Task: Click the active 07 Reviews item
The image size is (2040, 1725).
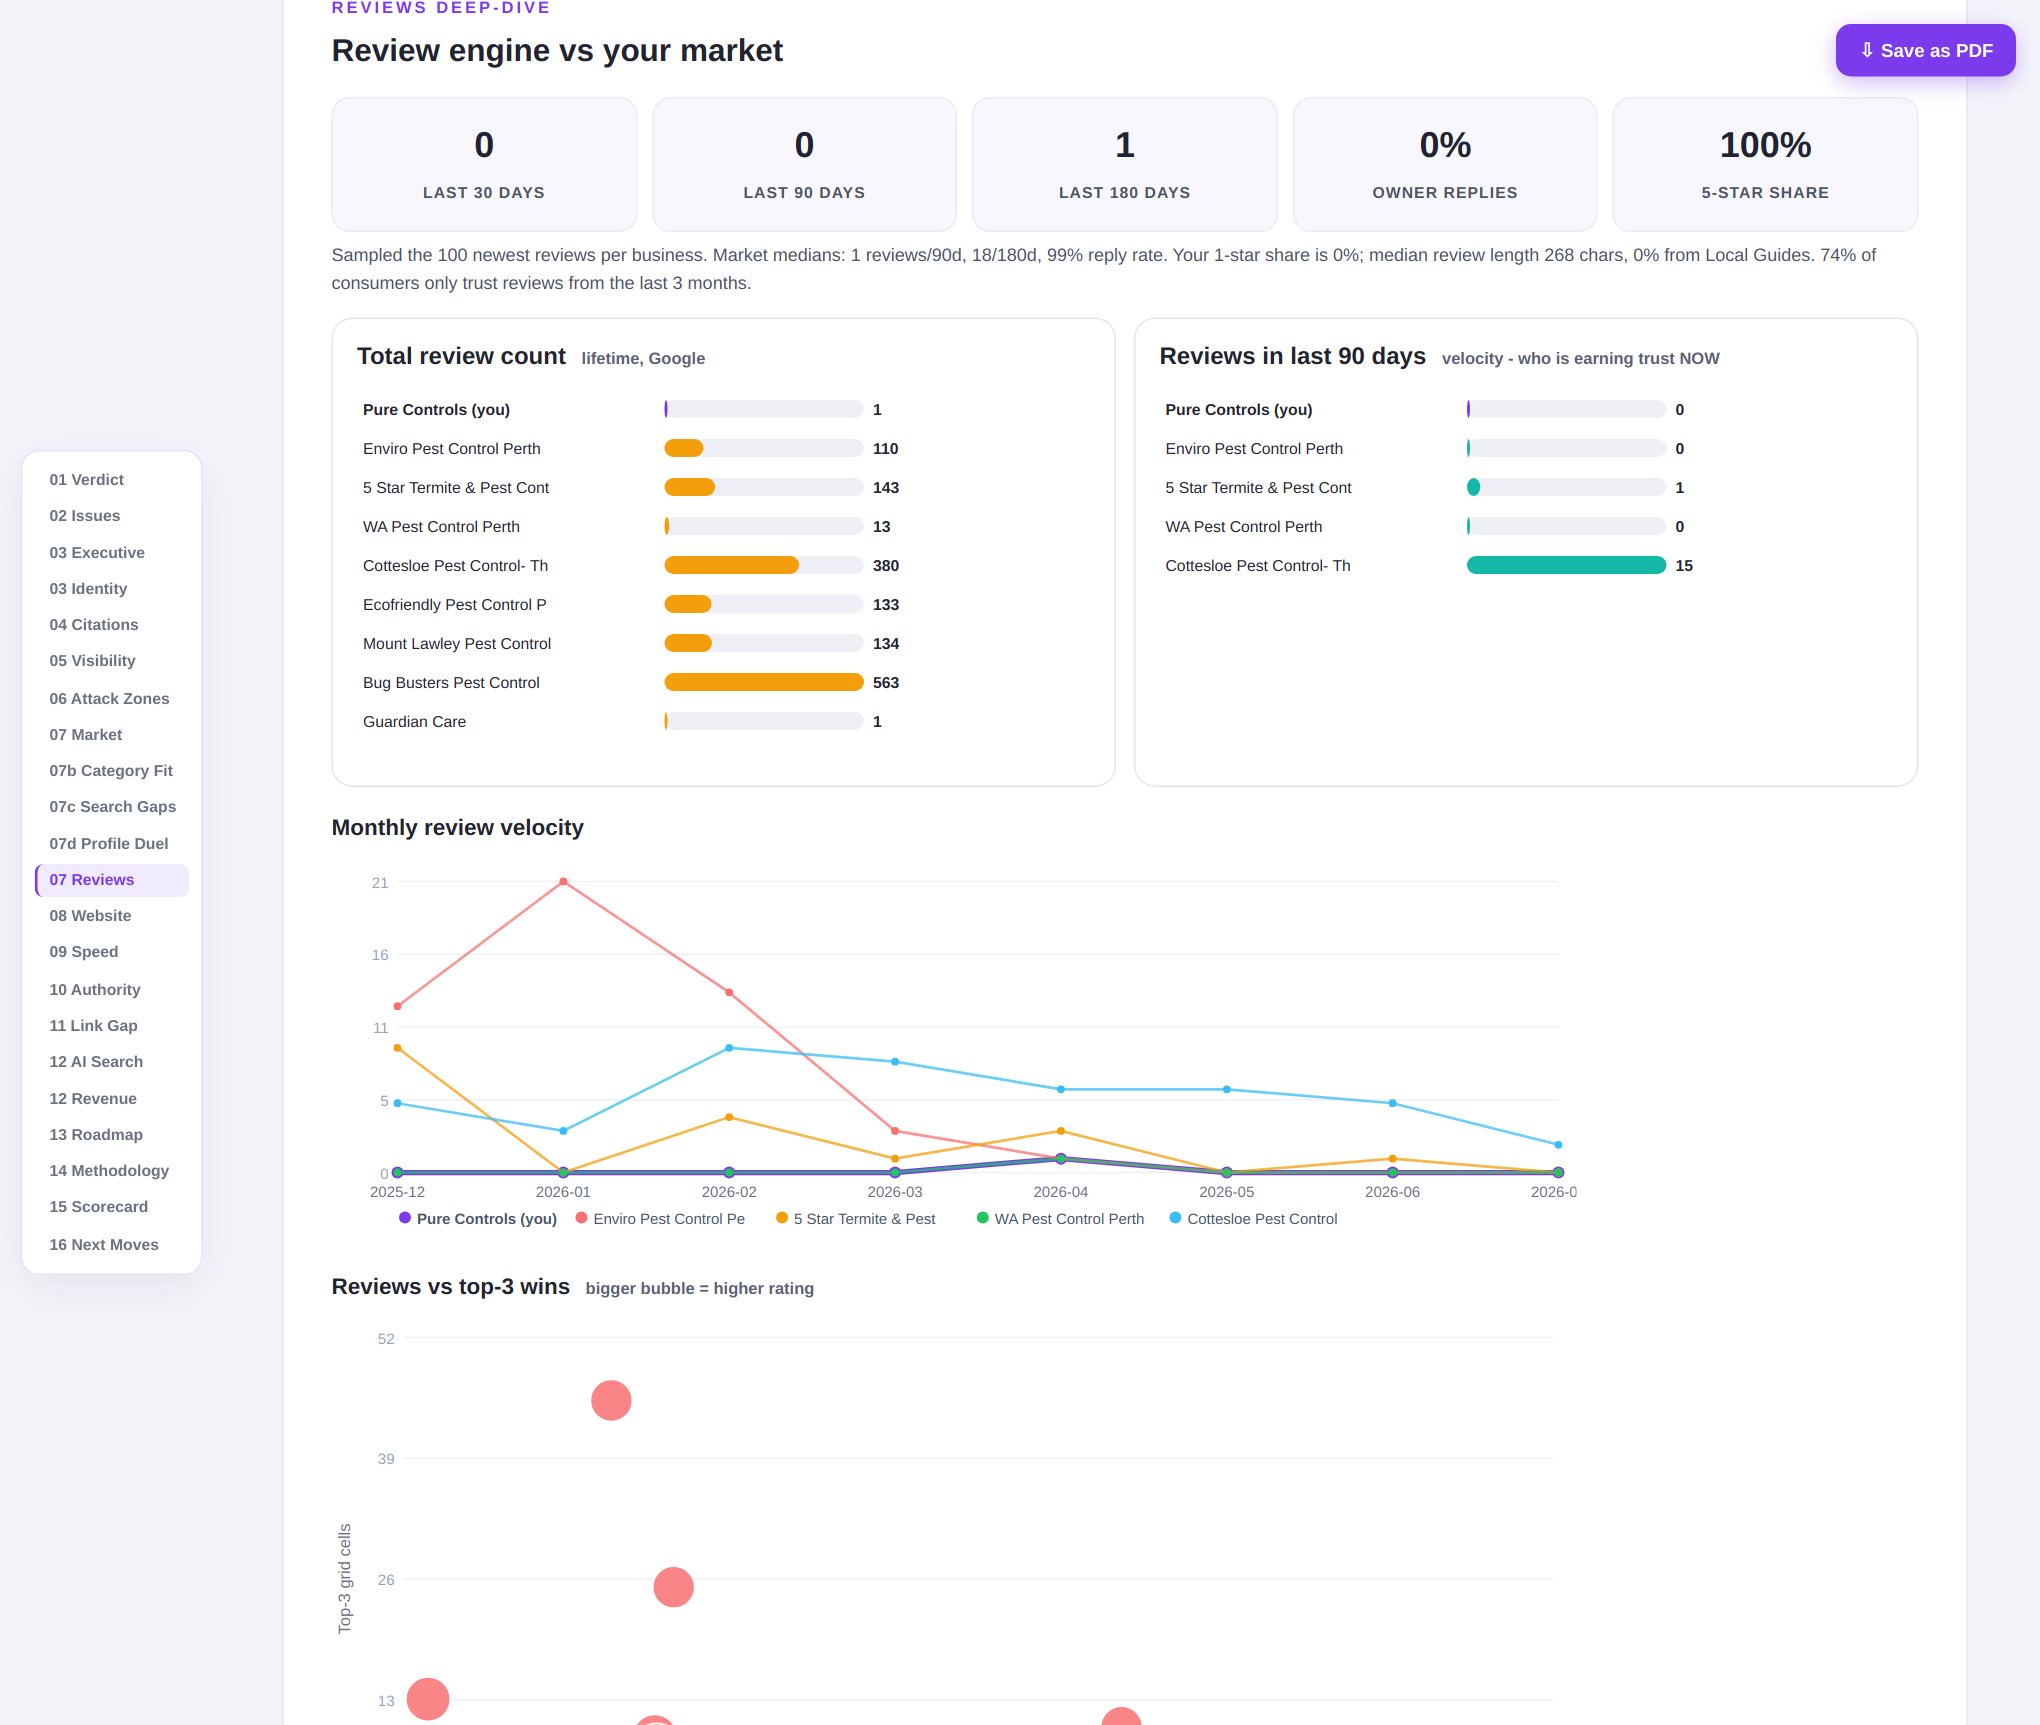Action: pos(111,879)
